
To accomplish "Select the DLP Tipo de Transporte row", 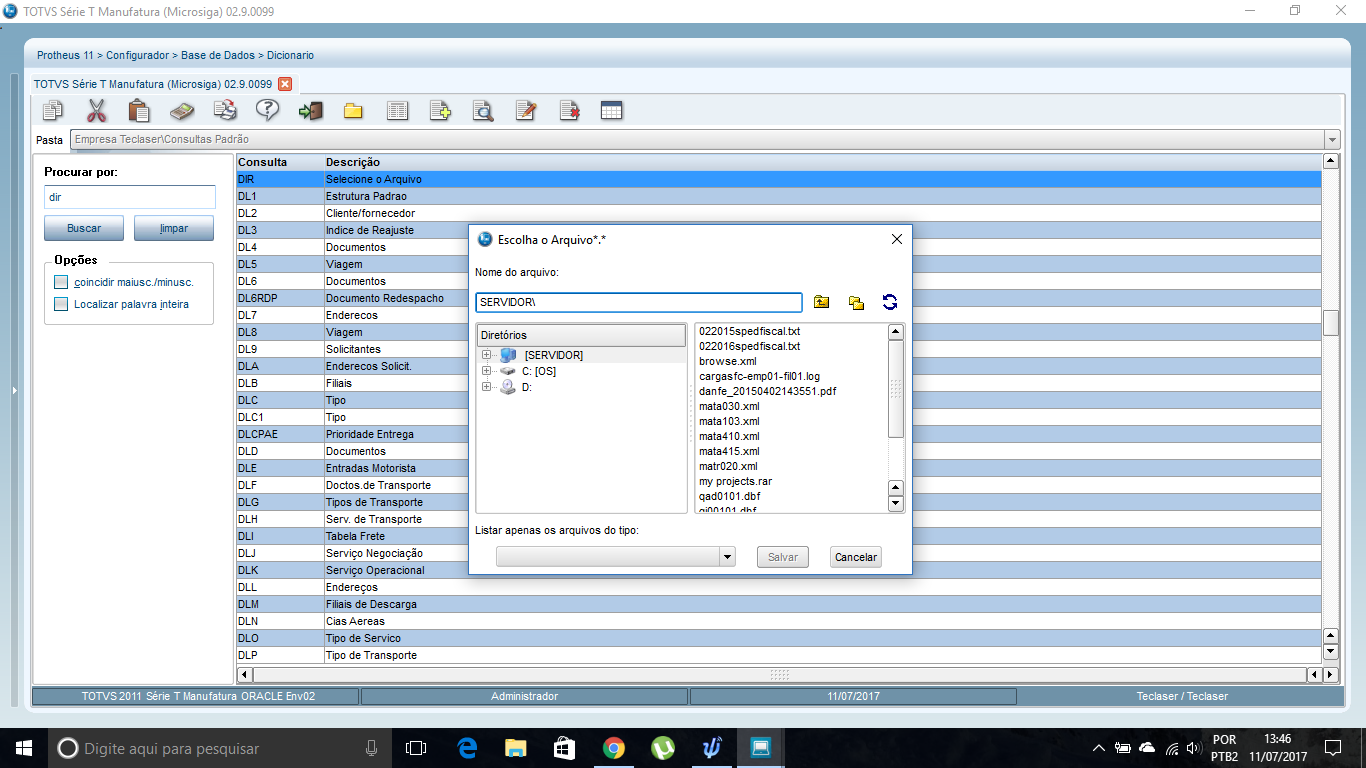I will tap(778, 655).
